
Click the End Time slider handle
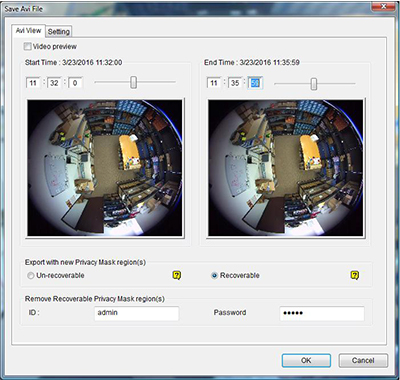314,83
